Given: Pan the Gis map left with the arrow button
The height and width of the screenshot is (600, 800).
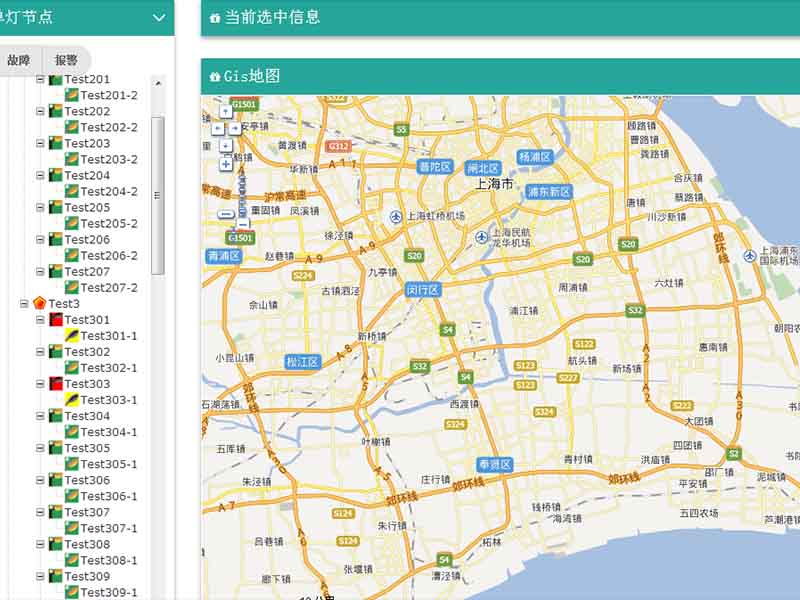Looking at the screenshot, I should [x=217, y=129].
